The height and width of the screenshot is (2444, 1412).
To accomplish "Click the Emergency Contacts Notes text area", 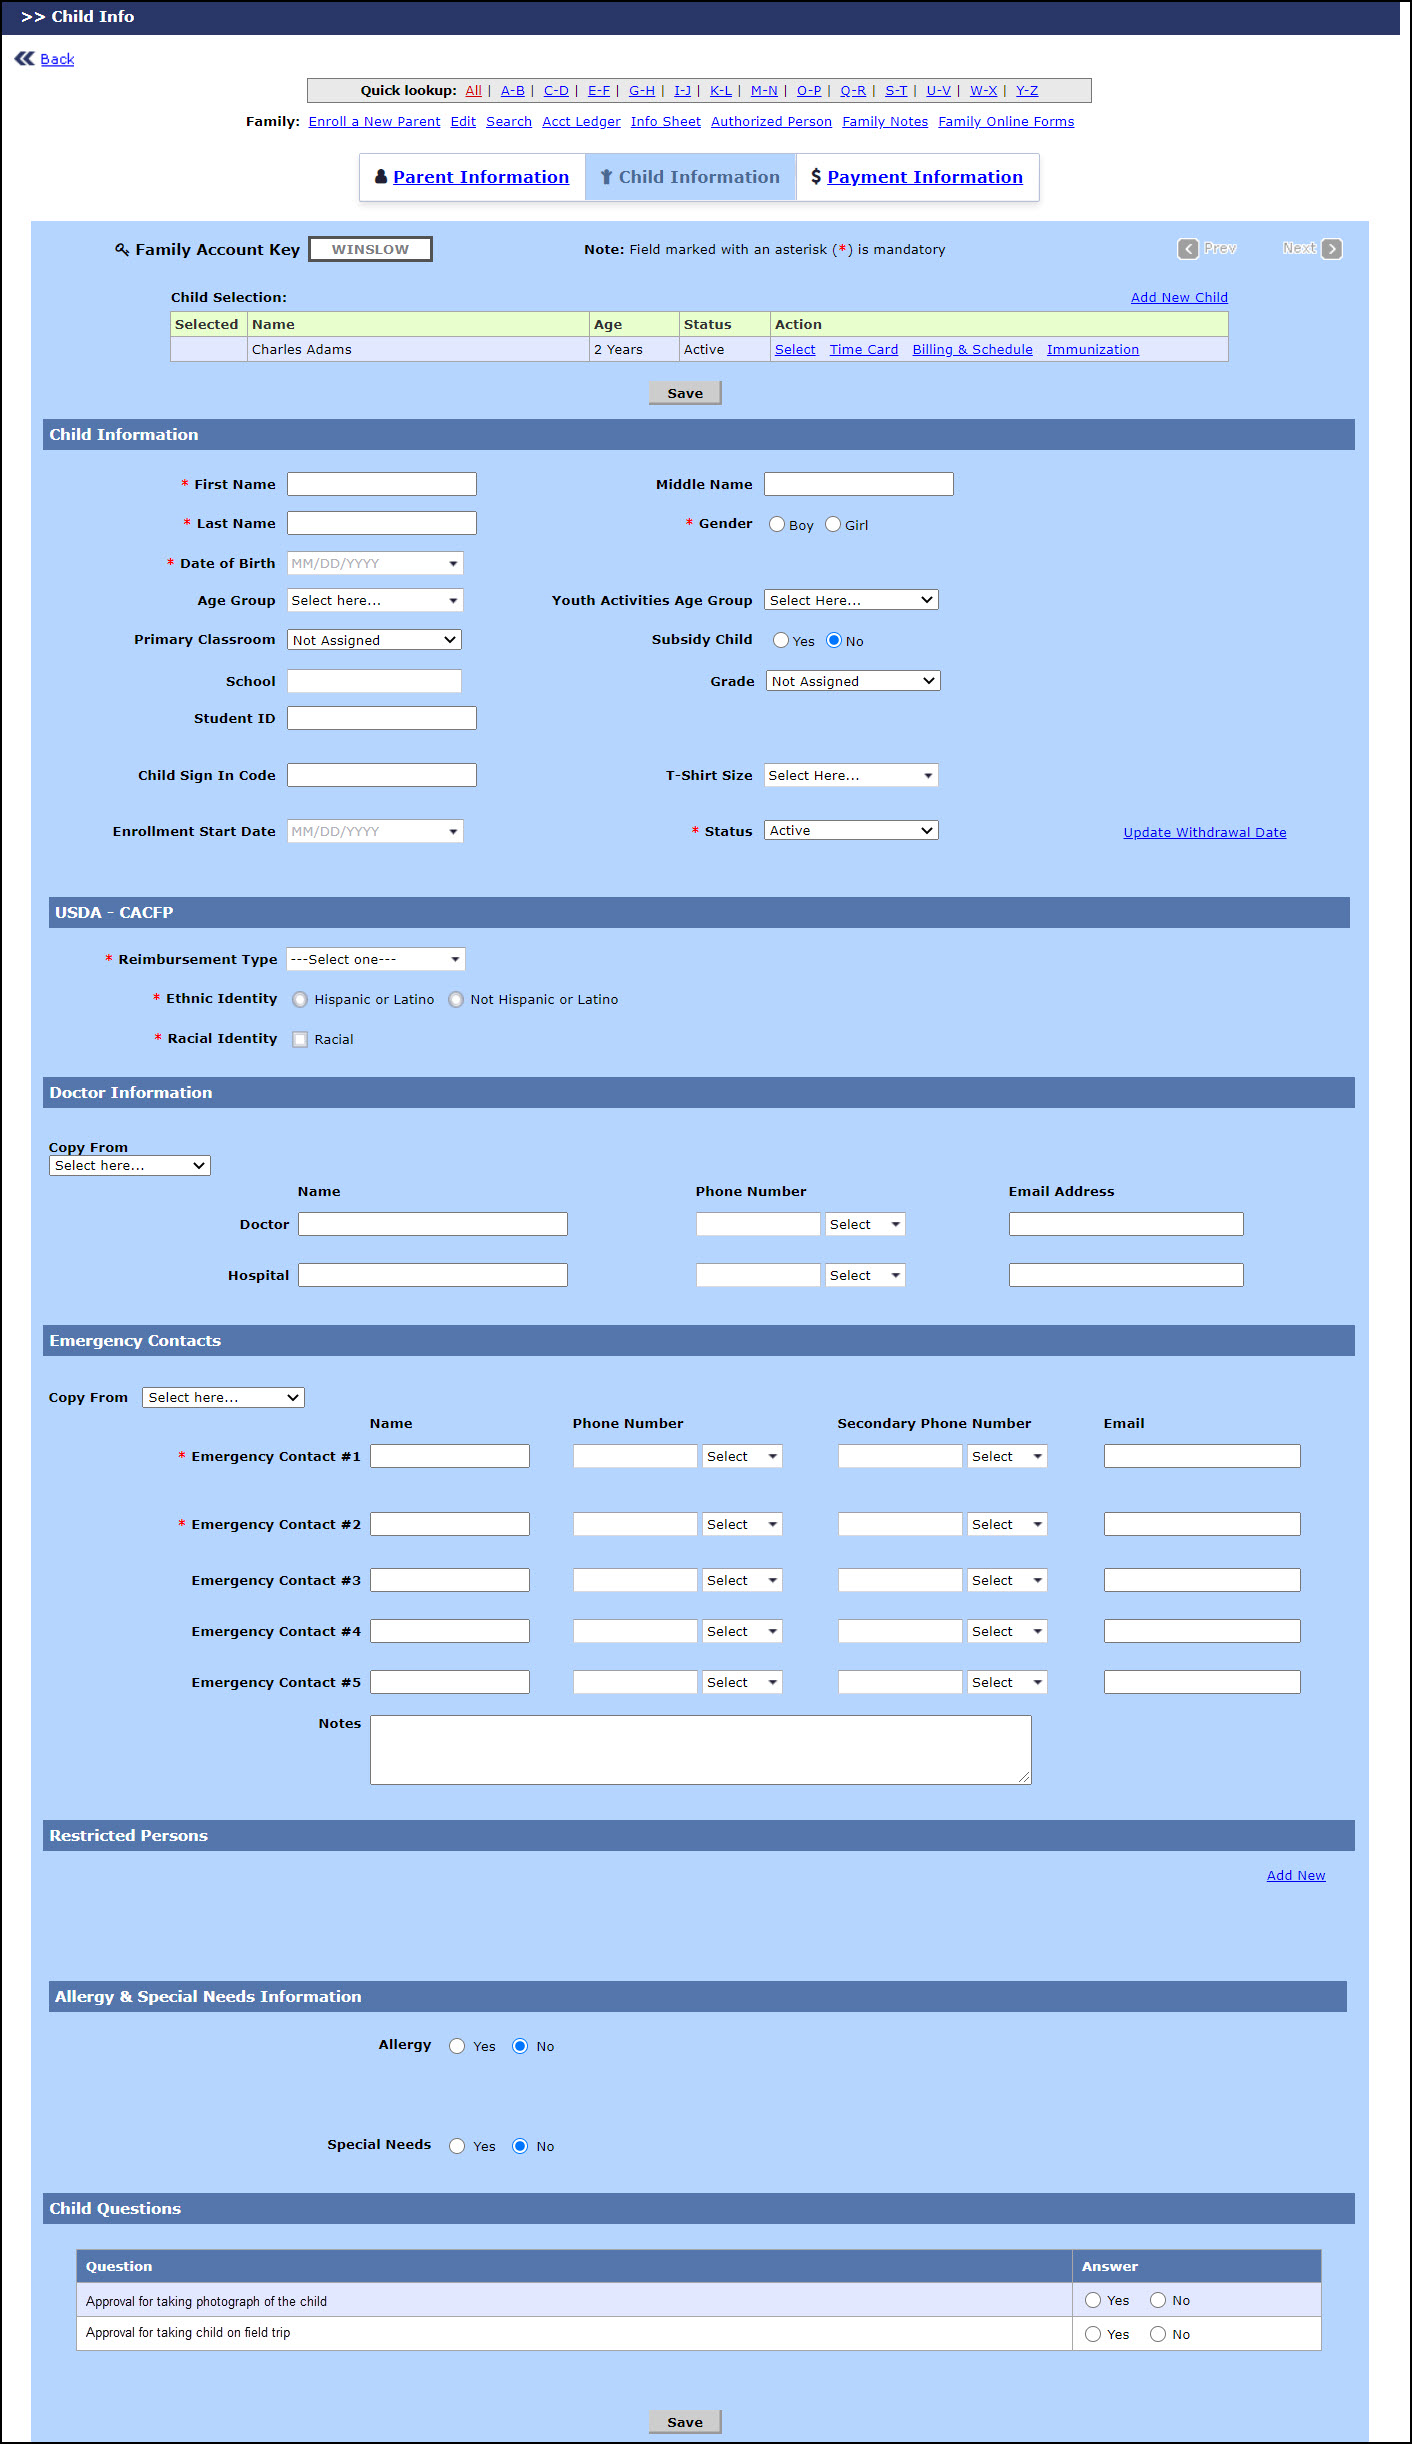I will (700, 1750).
